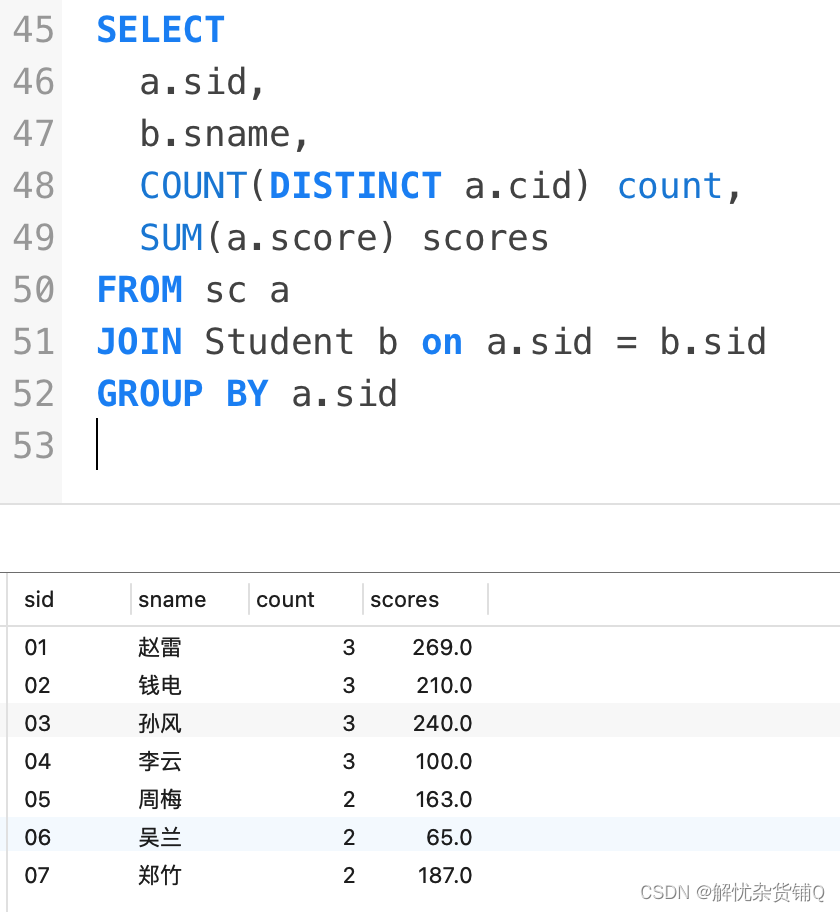Click the DISTINCT keyword on line 48

(x=355, y=186)
